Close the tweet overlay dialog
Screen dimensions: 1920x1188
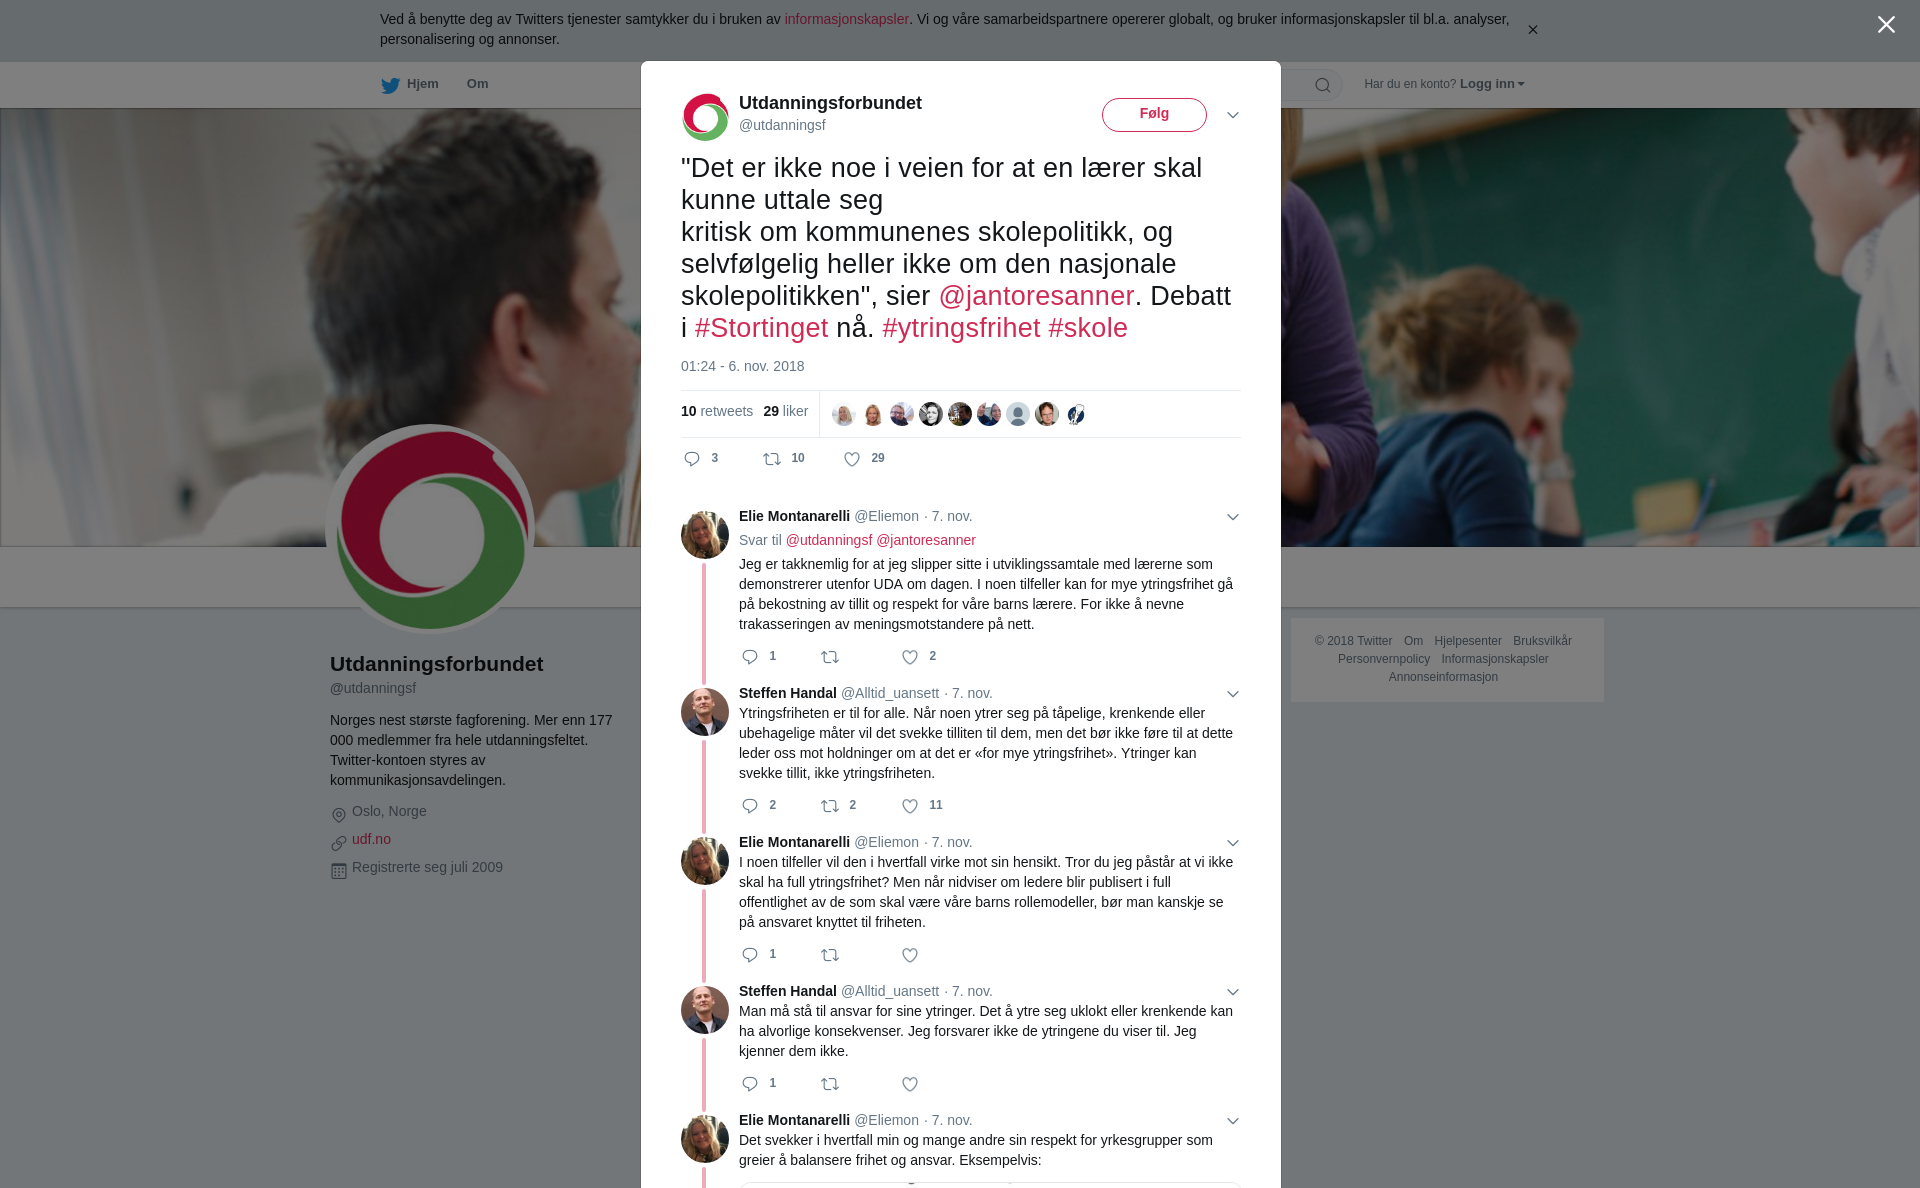(1886, 25)
